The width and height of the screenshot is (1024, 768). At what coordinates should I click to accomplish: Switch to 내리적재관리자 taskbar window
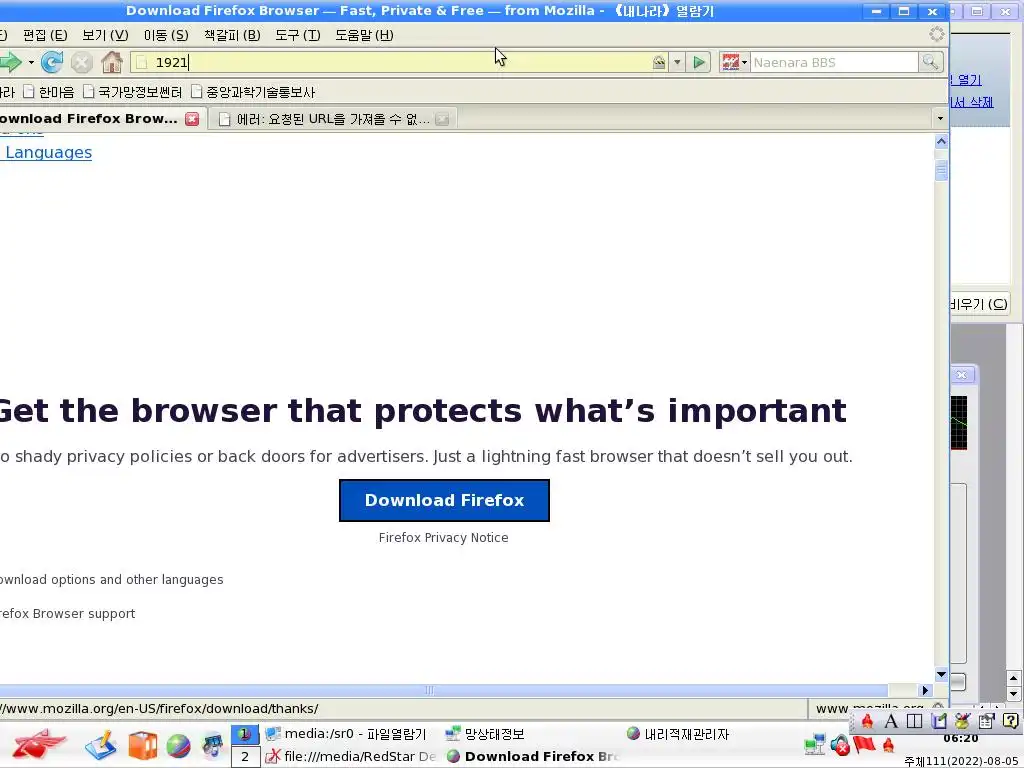click(x=677, y=734)
